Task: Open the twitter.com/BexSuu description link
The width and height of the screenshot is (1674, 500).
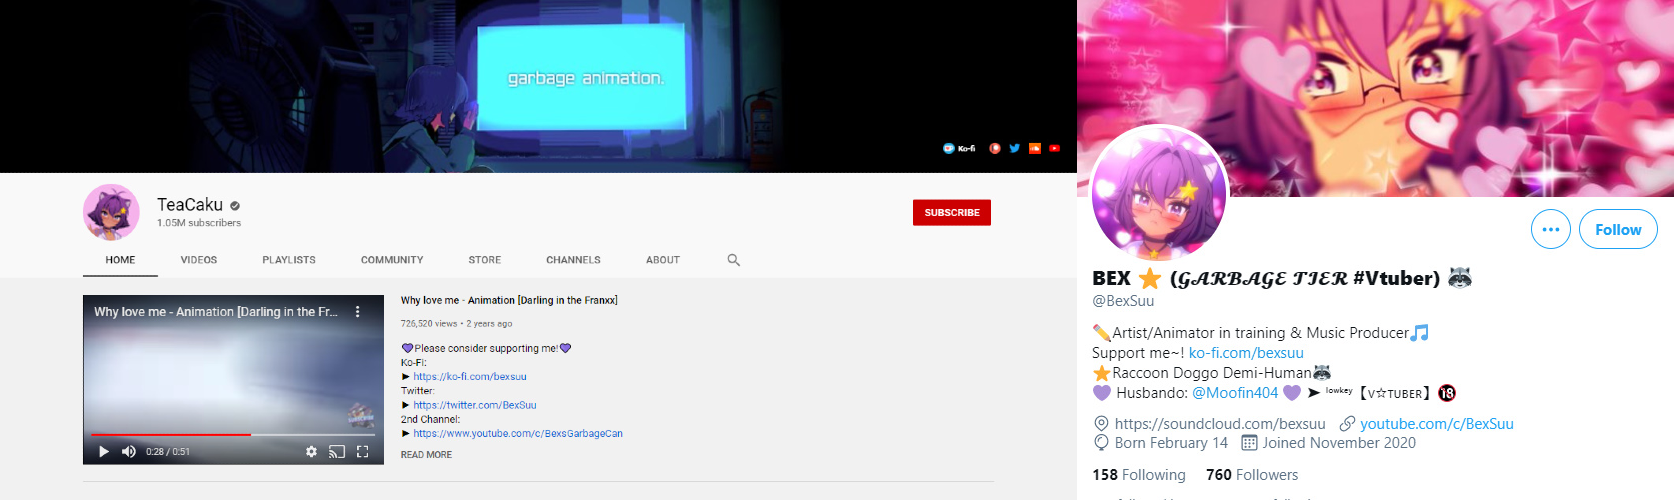Action: pyautogui.click(x=475, y=405)
